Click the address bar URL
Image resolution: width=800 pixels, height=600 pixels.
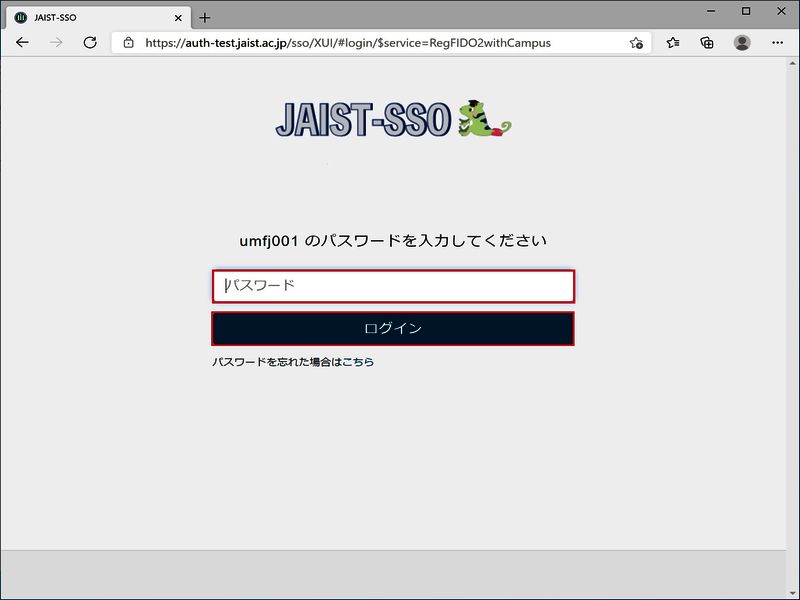348,43
